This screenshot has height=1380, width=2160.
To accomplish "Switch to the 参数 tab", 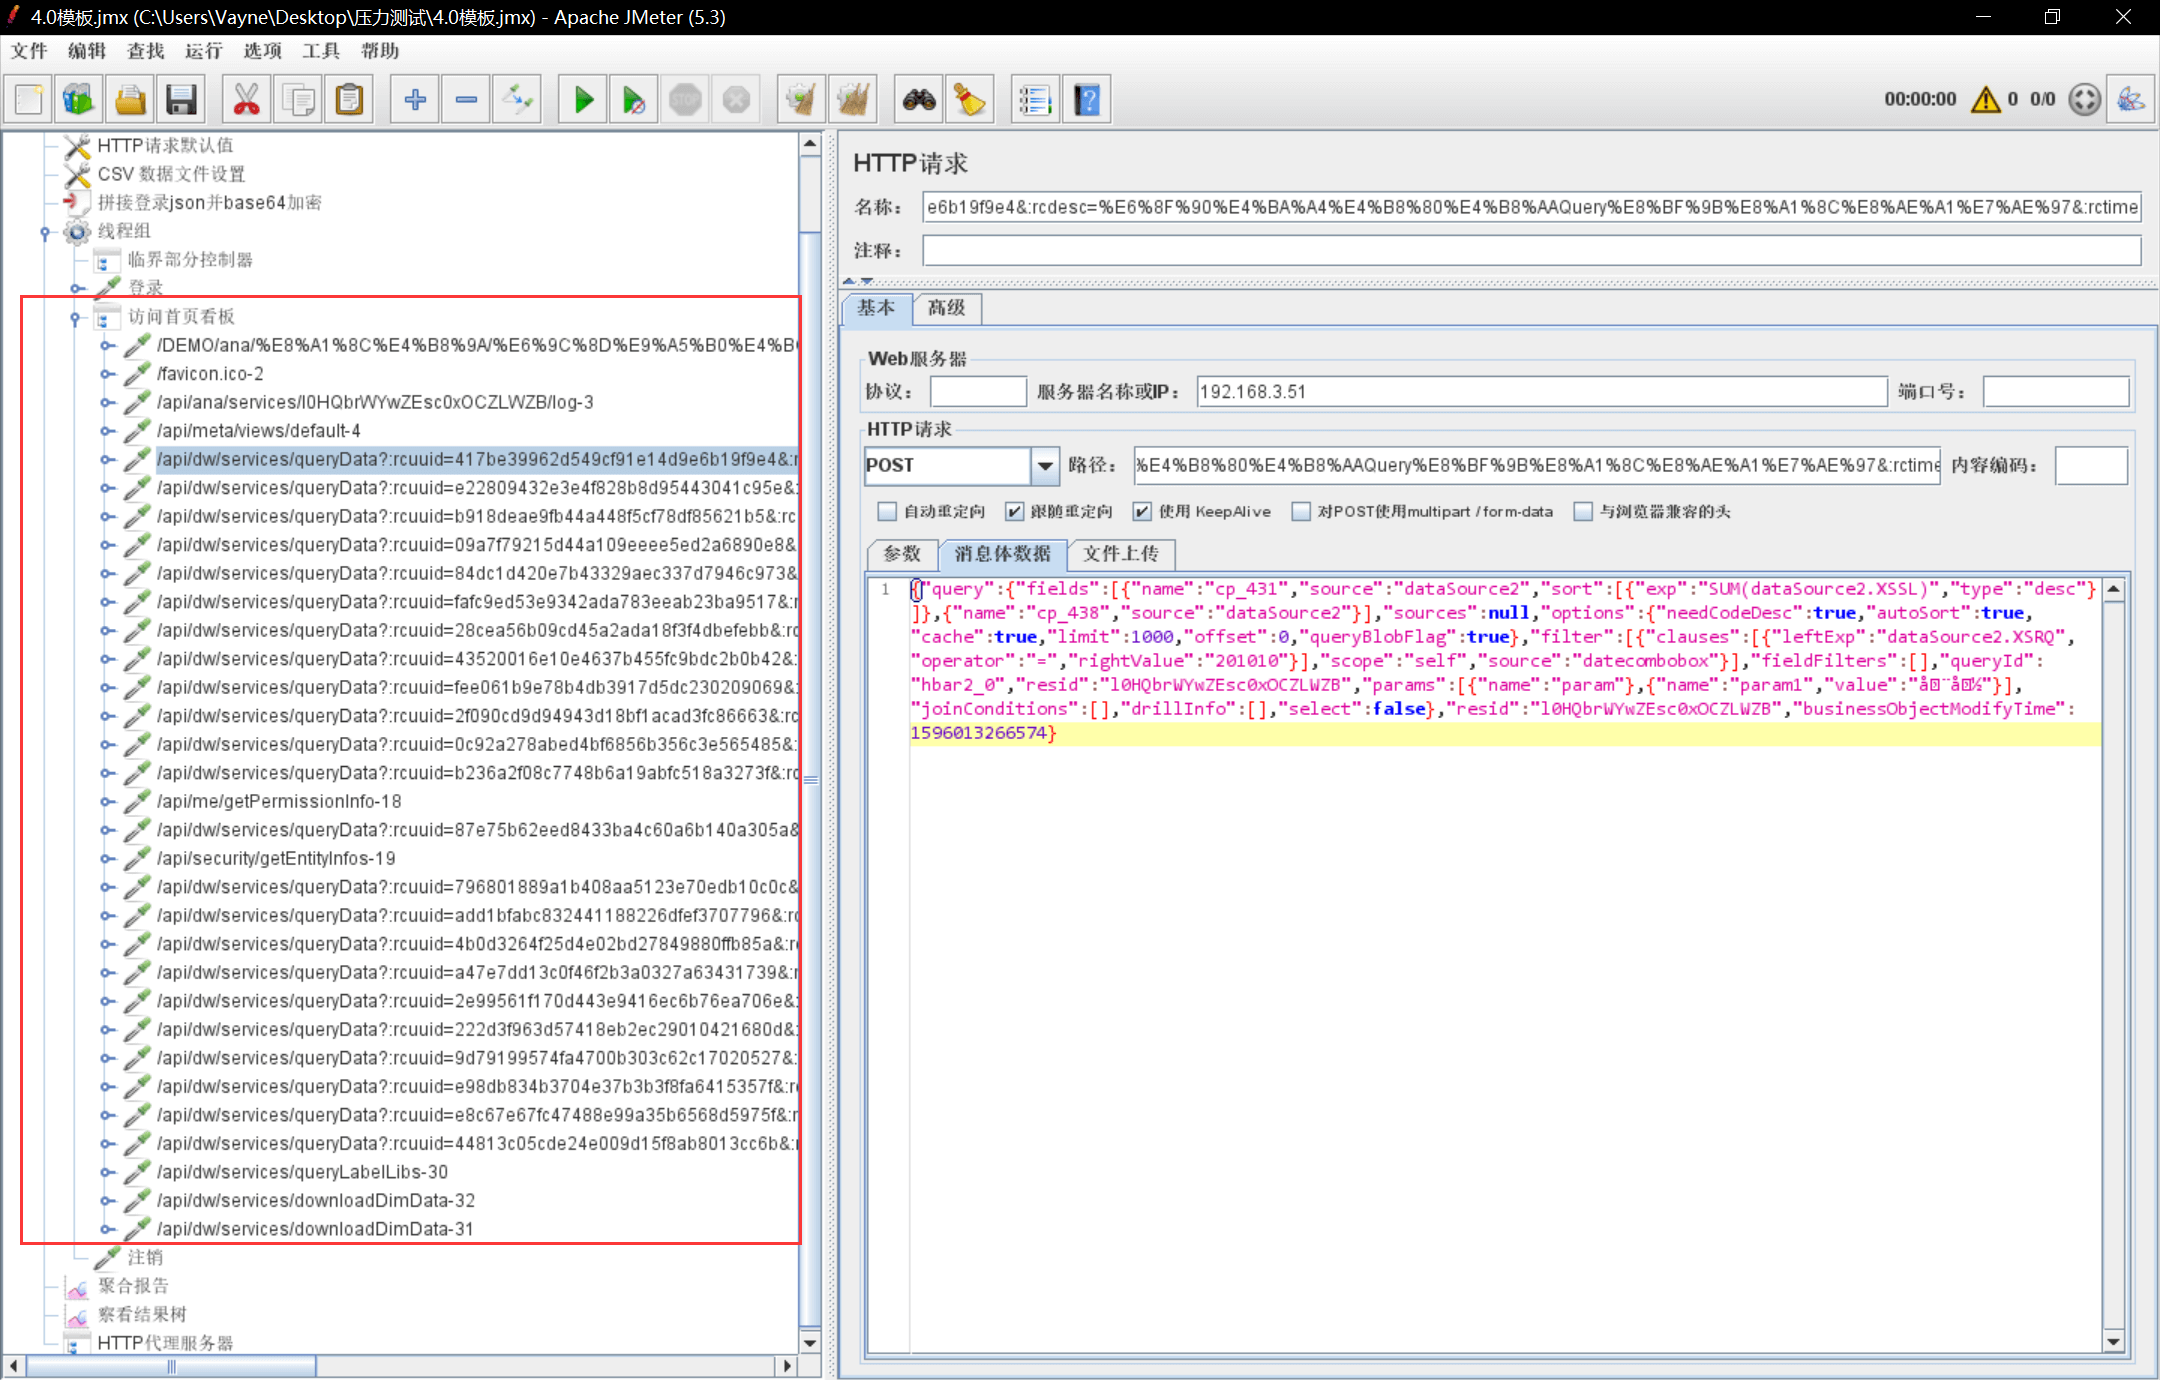I will [901, 554].
